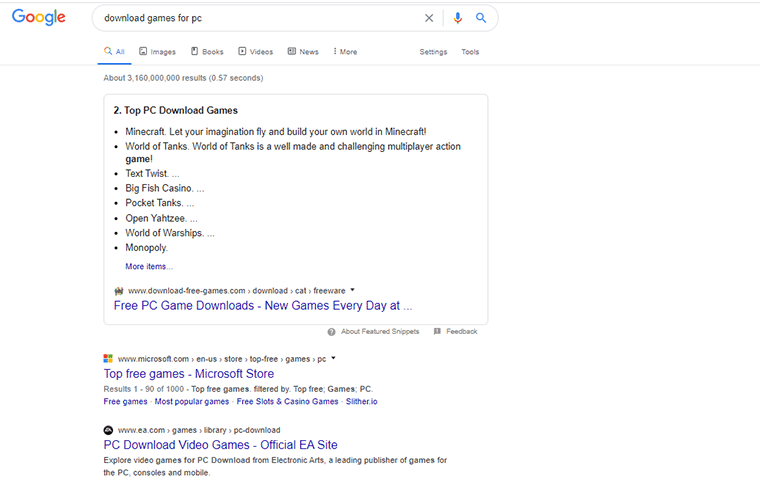Open search Tools
Image resolution: width=760 pixels, height=482 pixels.
pos(470,52)
